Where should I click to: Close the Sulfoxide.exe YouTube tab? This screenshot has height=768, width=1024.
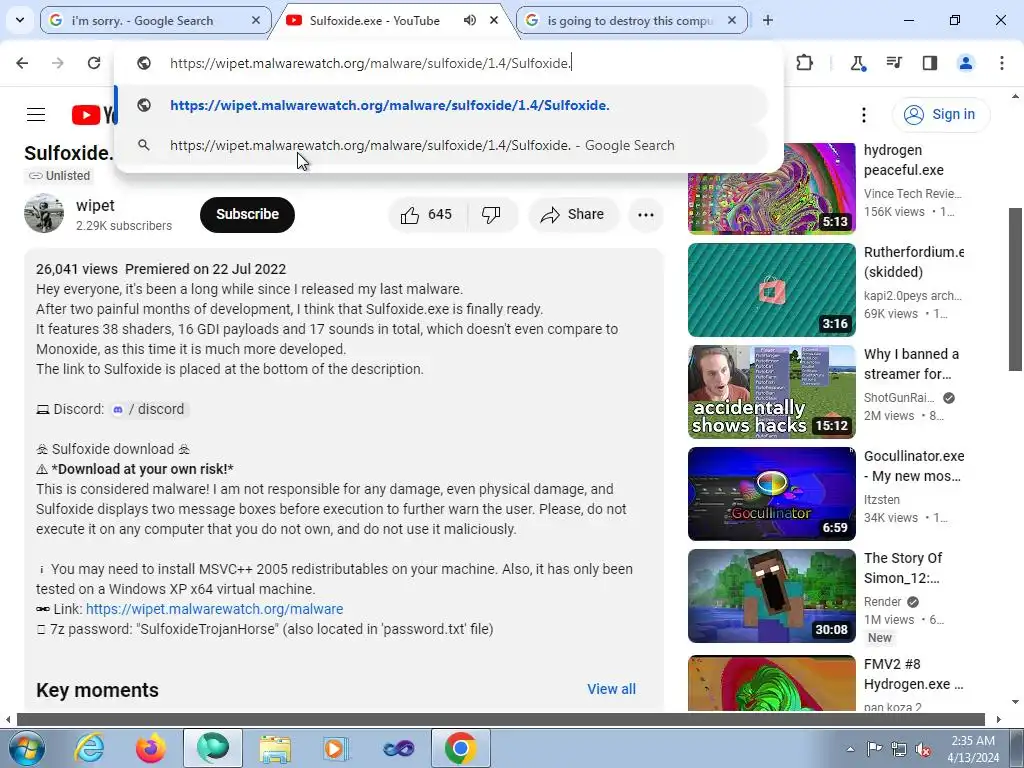pos(494,20)
